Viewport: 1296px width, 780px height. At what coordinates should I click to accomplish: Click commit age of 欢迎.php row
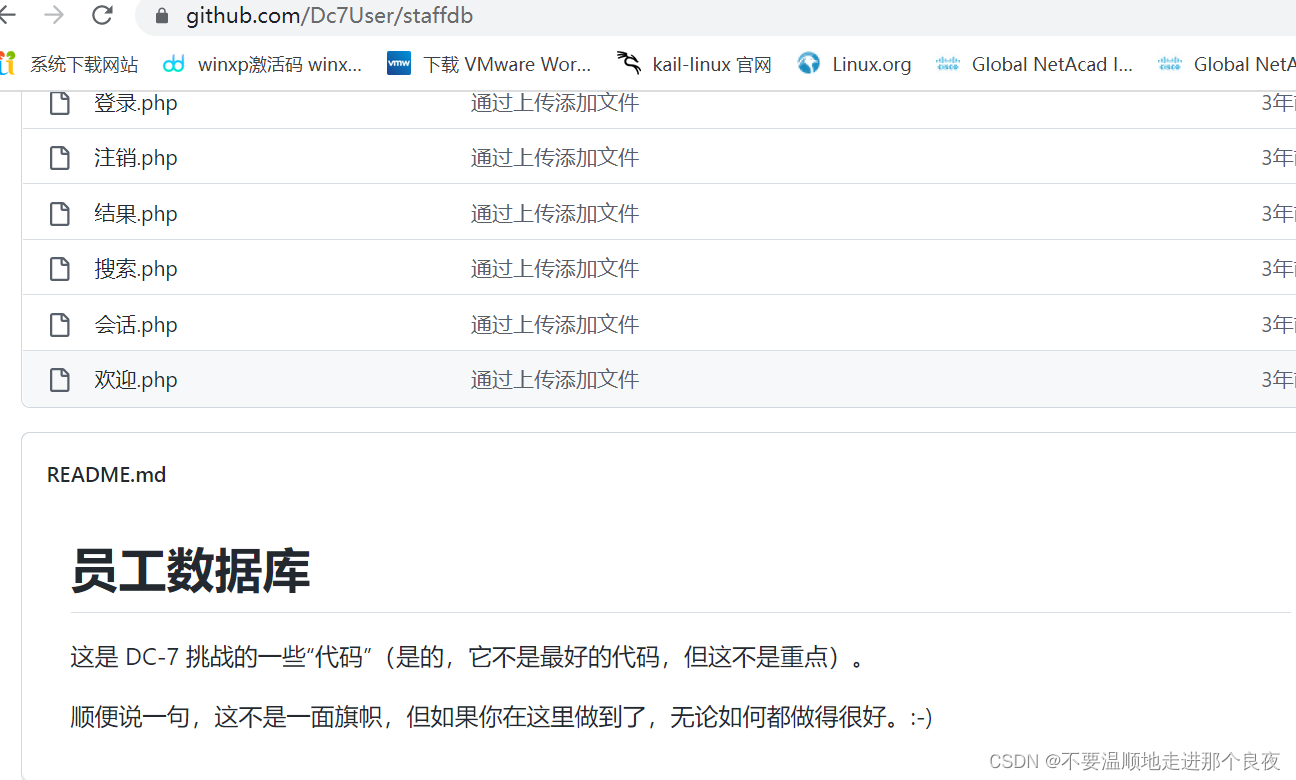click(1278, 380)
